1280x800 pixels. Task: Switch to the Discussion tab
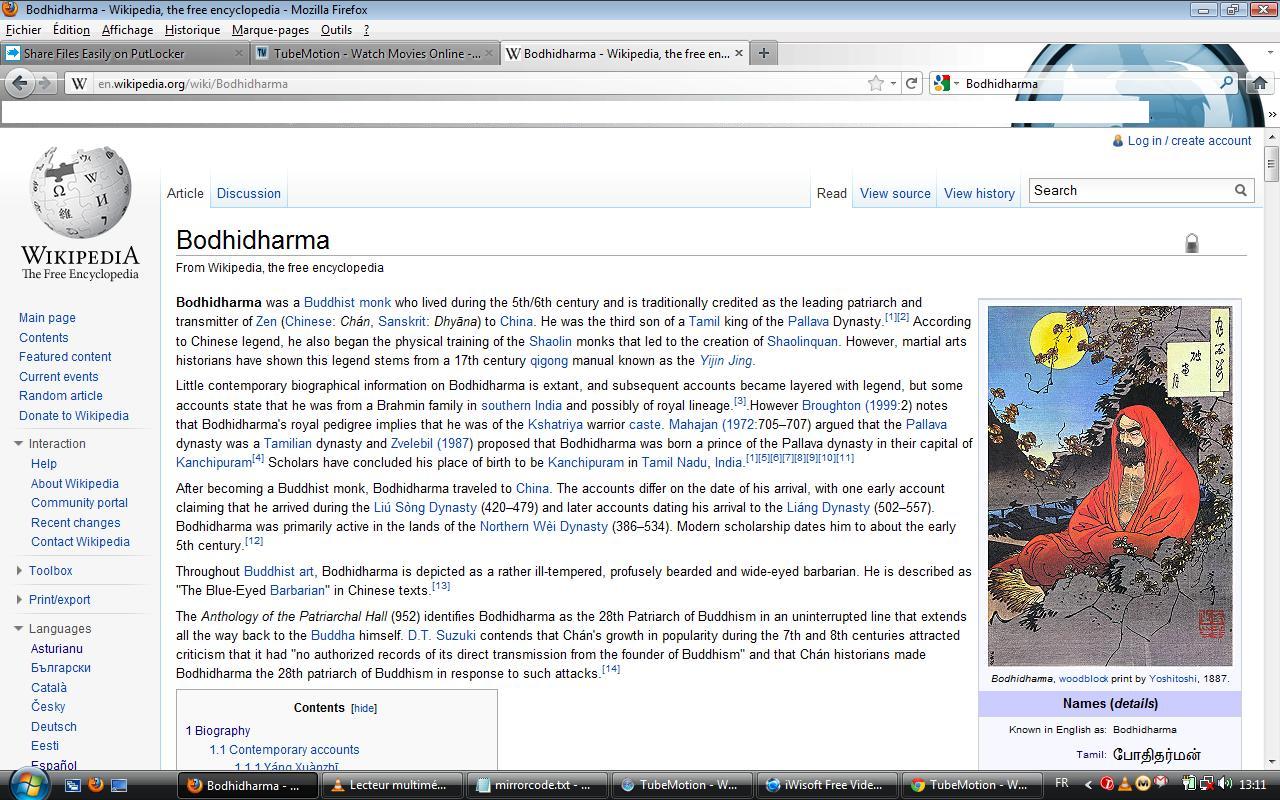(x=248, y=193)
